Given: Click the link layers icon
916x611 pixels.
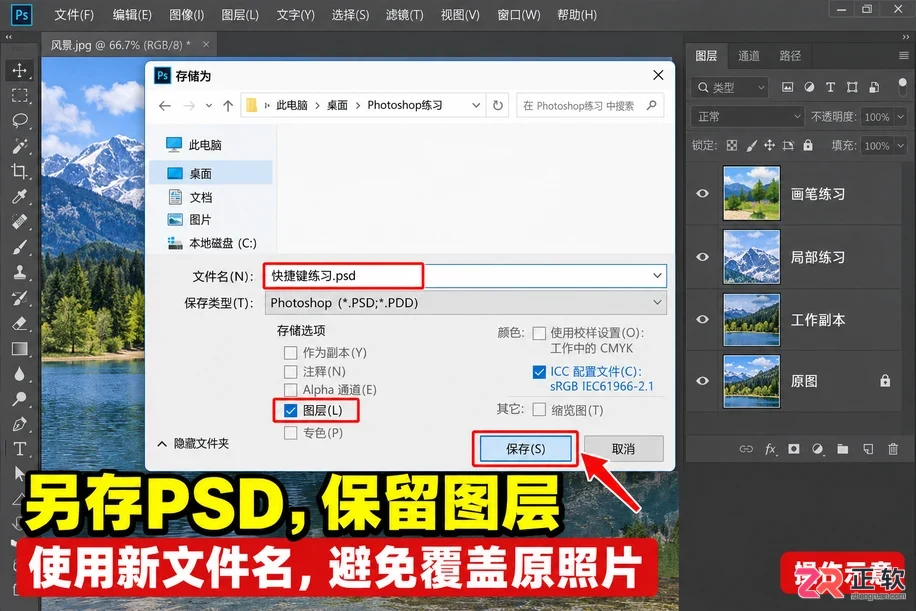Looking at the screenshot, I should click(x=746, y=449).
